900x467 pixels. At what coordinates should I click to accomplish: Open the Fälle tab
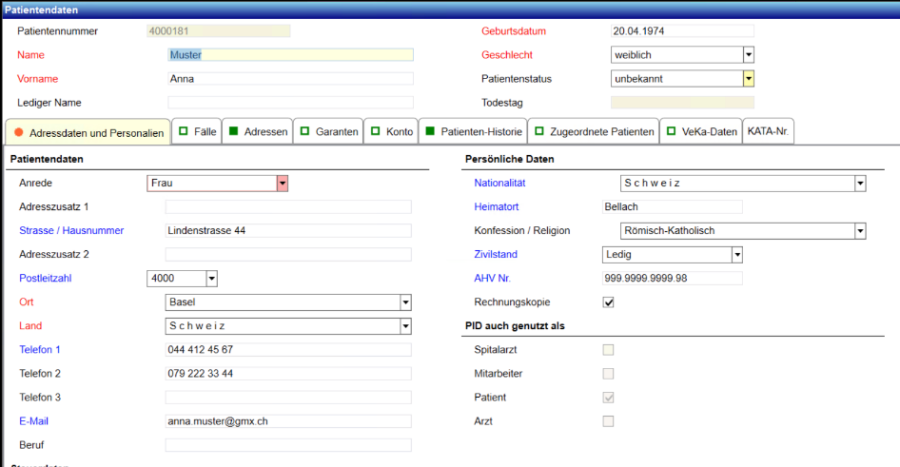click(197, 132)
